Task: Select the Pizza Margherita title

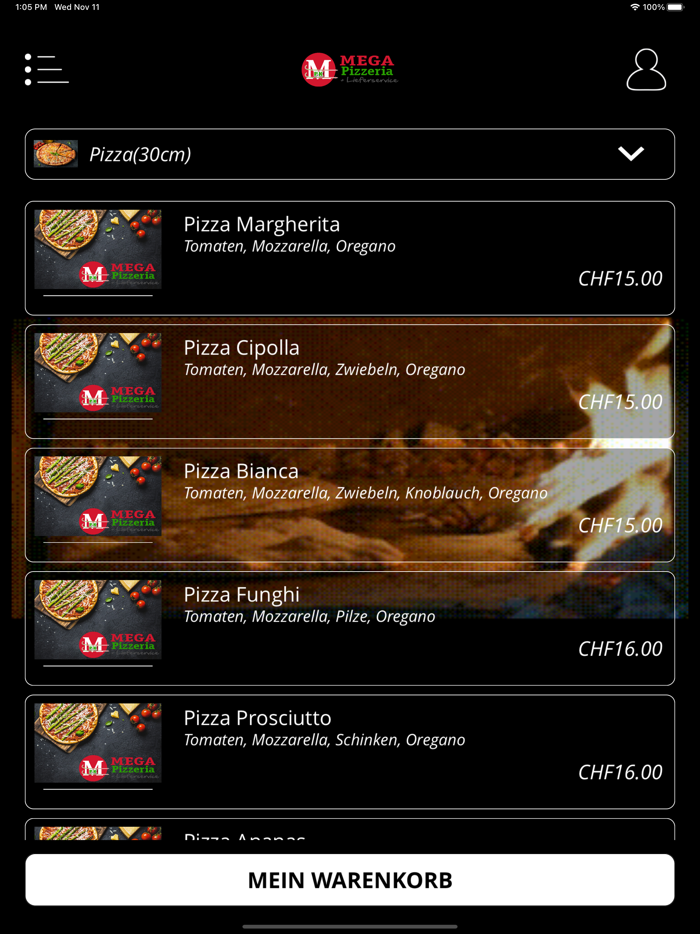Action: coord(262,224)
